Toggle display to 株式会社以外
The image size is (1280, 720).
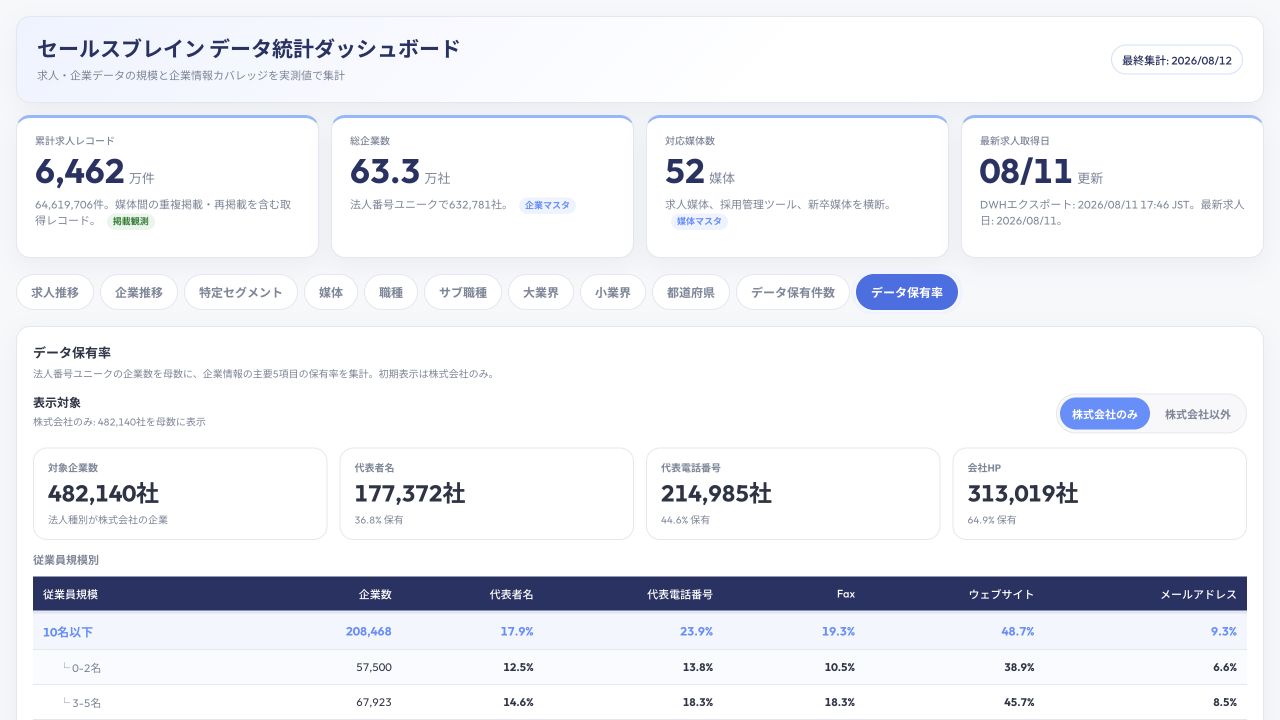click(x=1198, y=414)
